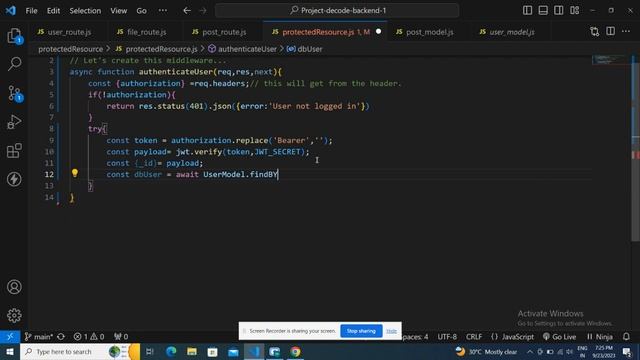Image resolution: width=640 pixels, height=360 pixels.
Task: Open the editor More Actions ellipsis
Action: coord(626,31)
